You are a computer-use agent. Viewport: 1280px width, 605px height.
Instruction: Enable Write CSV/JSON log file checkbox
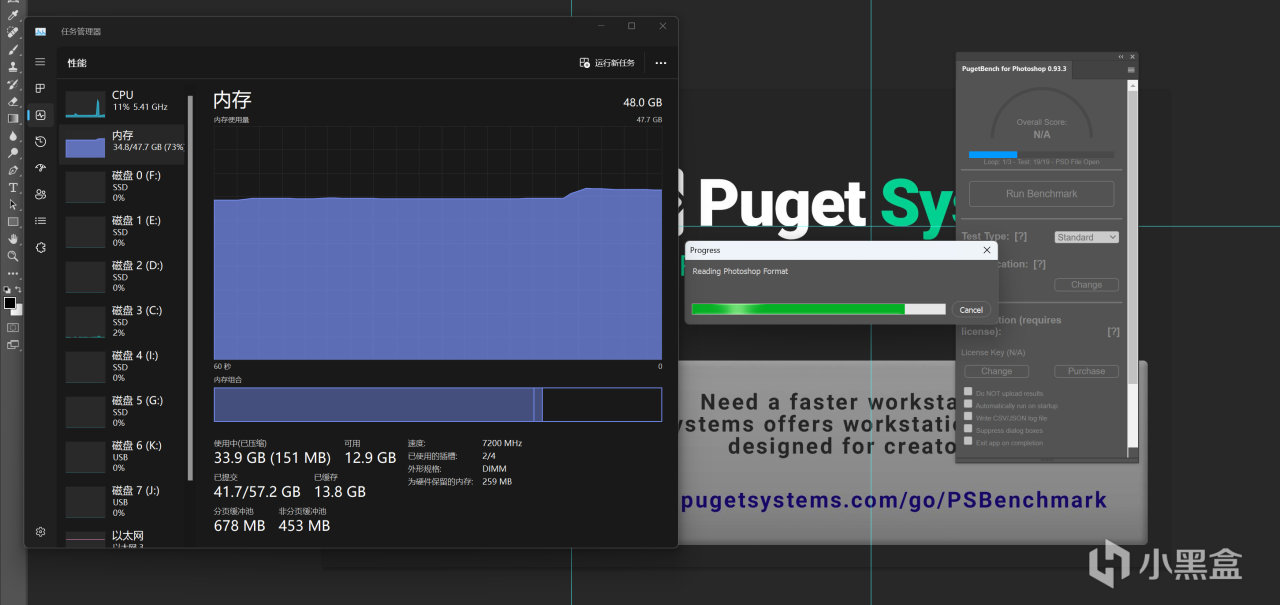[968, 417]
